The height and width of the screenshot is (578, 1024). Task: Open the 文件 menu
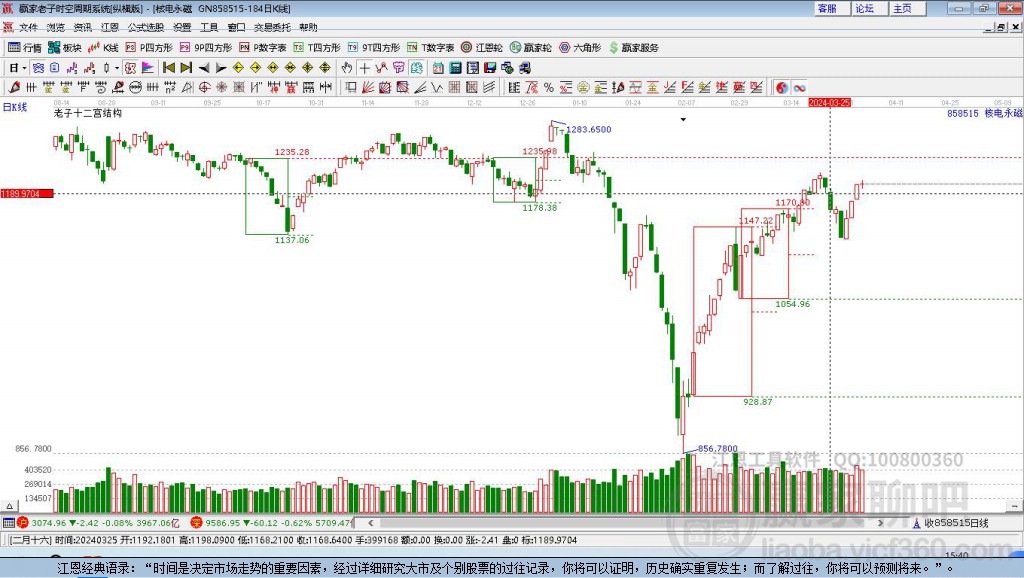coord(28,27)
